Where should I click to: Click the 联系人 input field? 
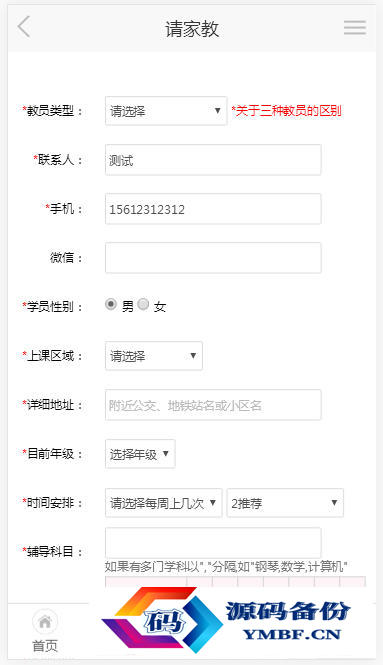213,160
